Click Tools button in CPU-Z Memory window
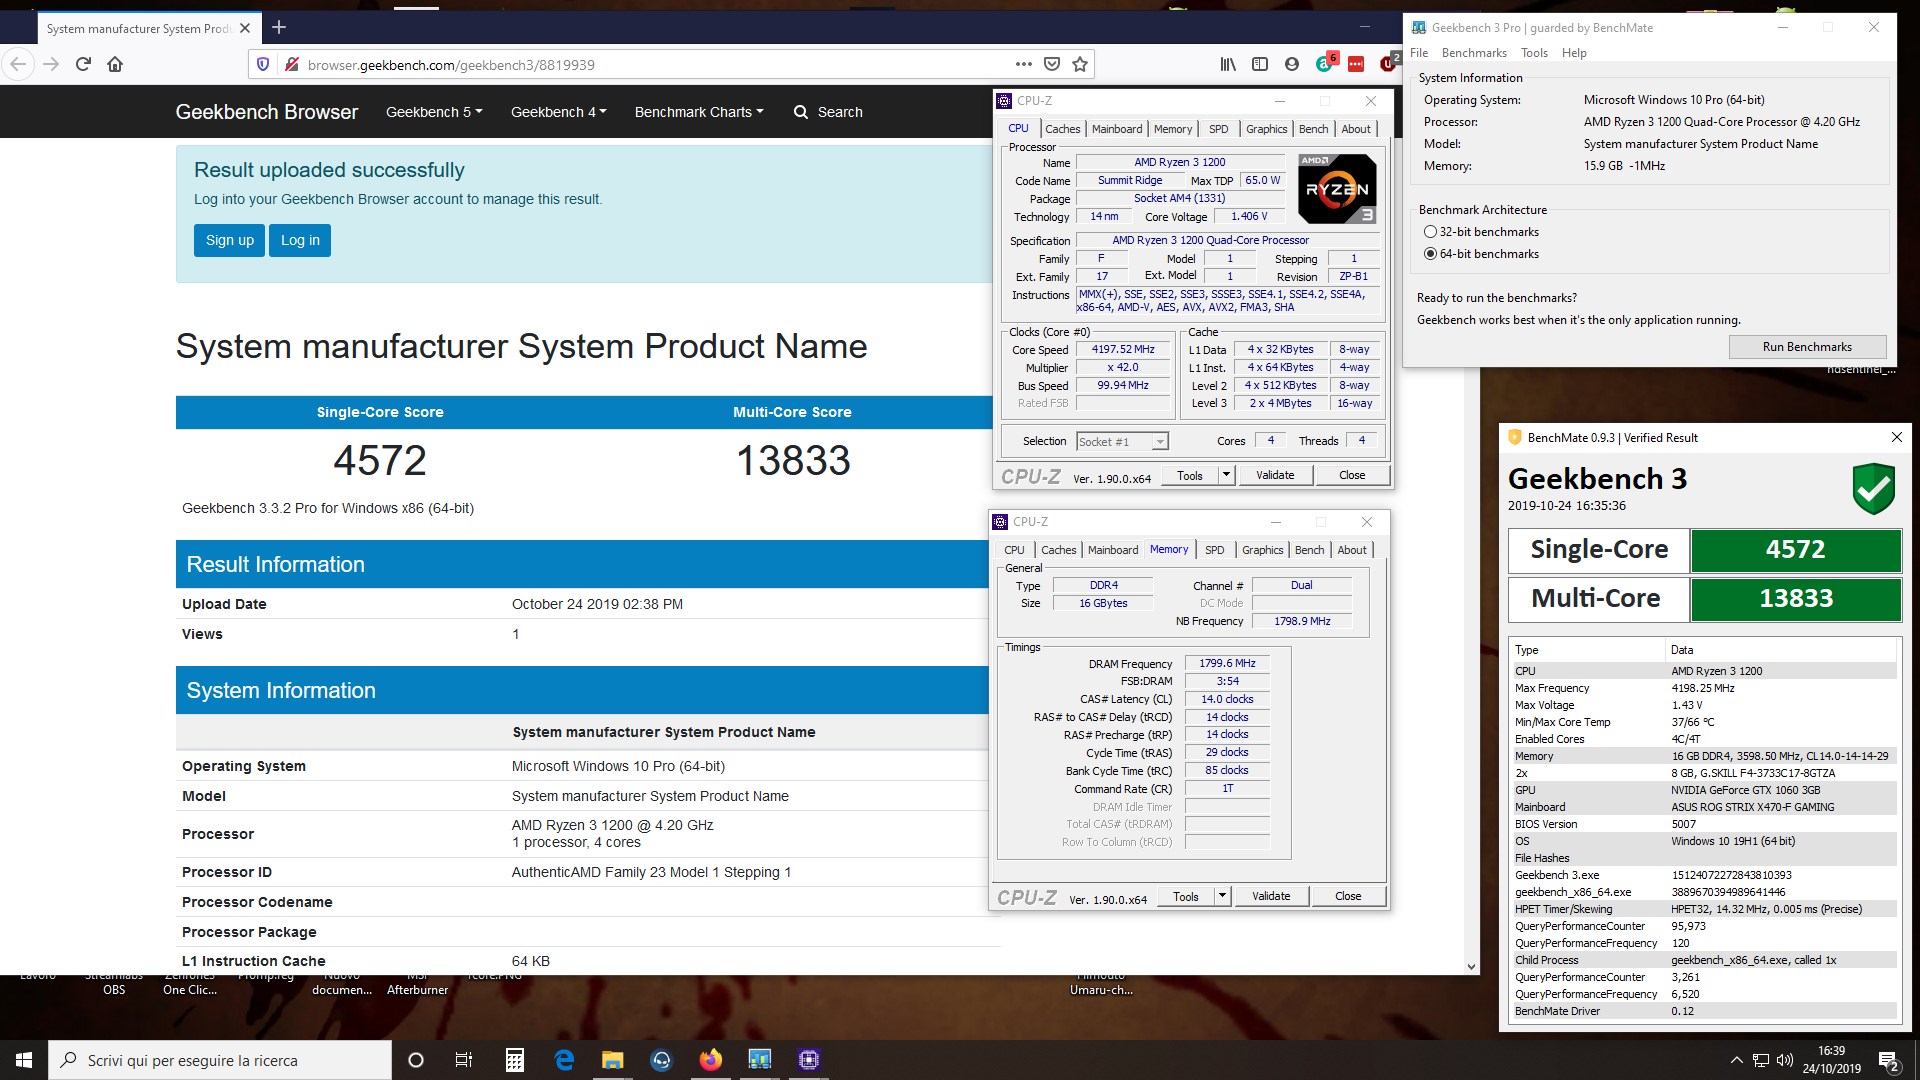The width and height of the screenshot is (1920, 1080). click(1186, 896)
